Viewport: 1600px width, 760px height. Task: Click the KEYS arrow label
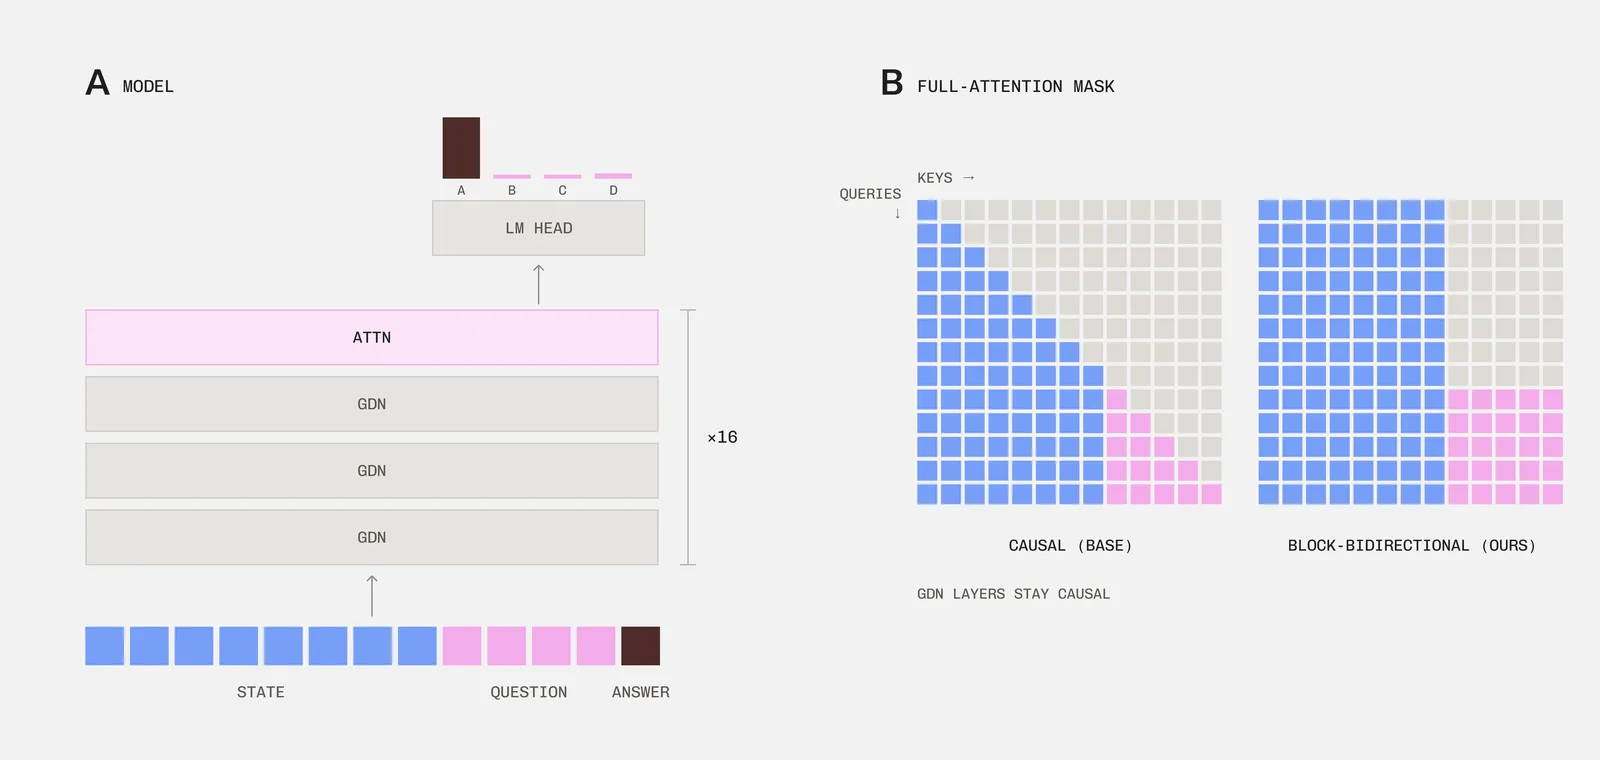(946, 178)
